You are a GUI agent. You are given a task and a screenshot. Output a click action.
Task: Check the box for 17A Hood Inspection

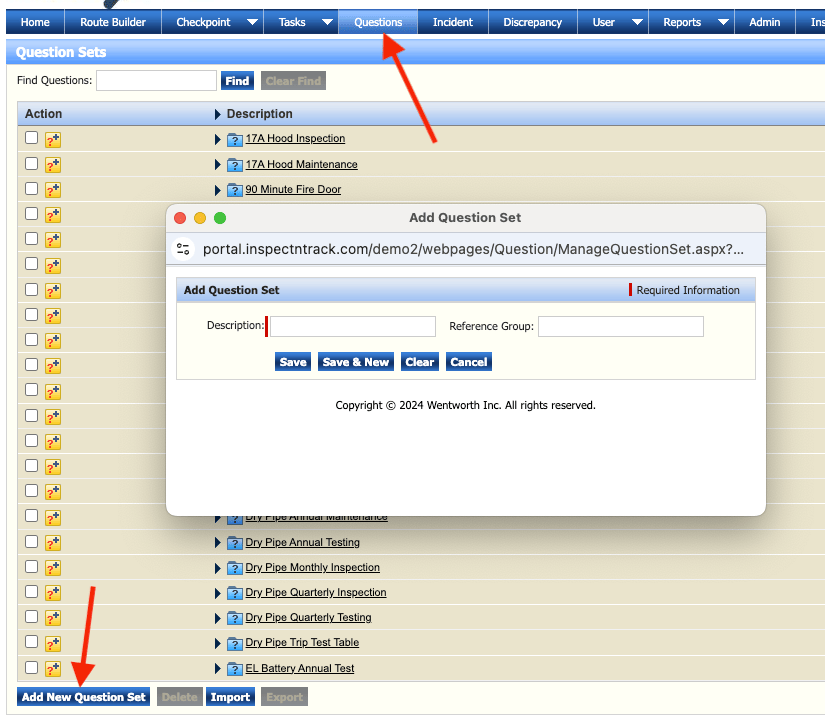point(32,138)
